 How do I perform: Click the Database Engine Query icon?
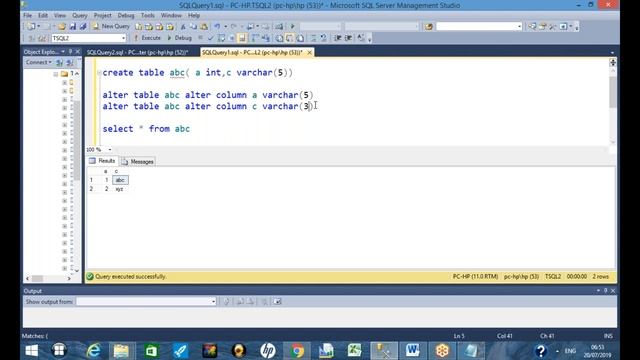(138, 27)
